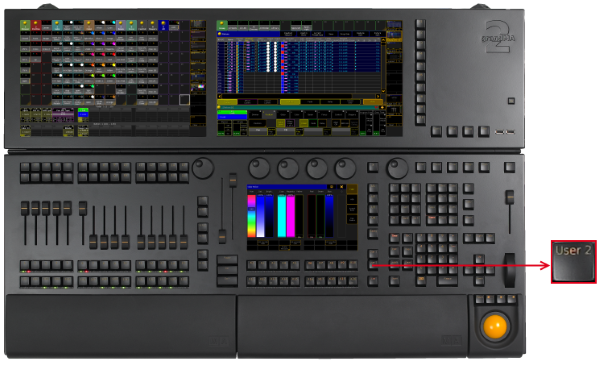Select the magenta bar in the color fader window
Image resolution: width=600 pixels, height=366 pixels.
point(291,216)
